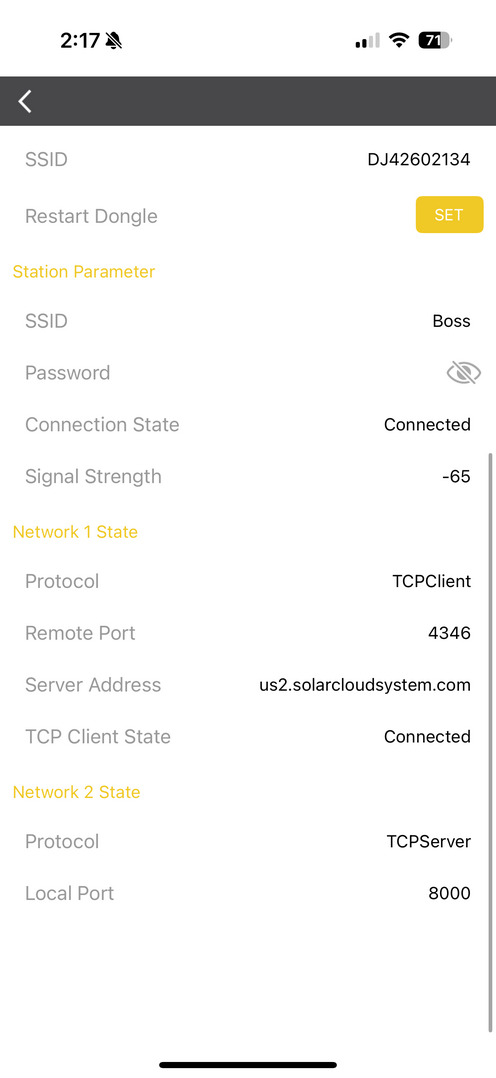
Task: Tap the Remote Port value 4346
Action: click(449, 633)
